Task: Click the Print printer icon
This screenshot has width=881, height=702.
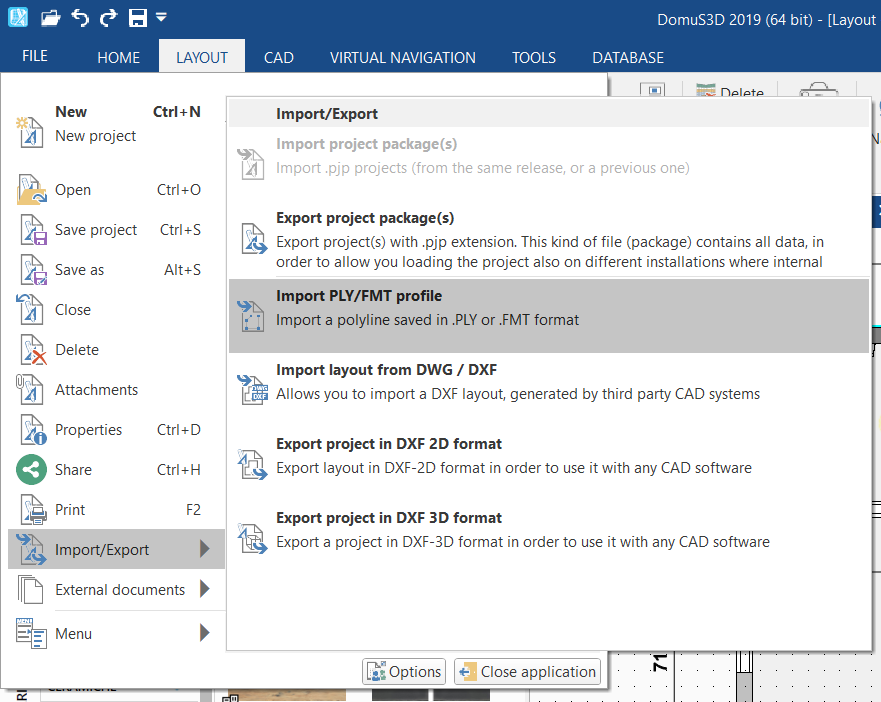Action: (33, 510)
